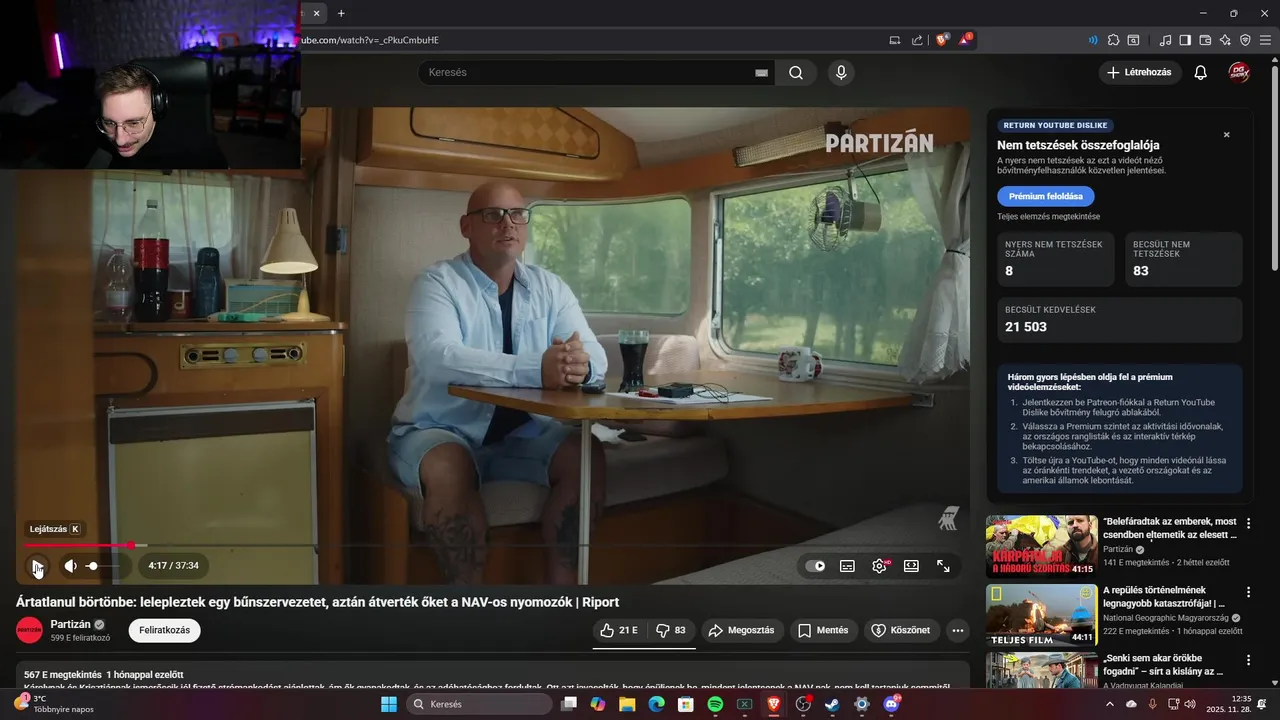Click the Prémium feloldása button
The width and height of the screenshot is (1280, 720).
[1046, 196]
